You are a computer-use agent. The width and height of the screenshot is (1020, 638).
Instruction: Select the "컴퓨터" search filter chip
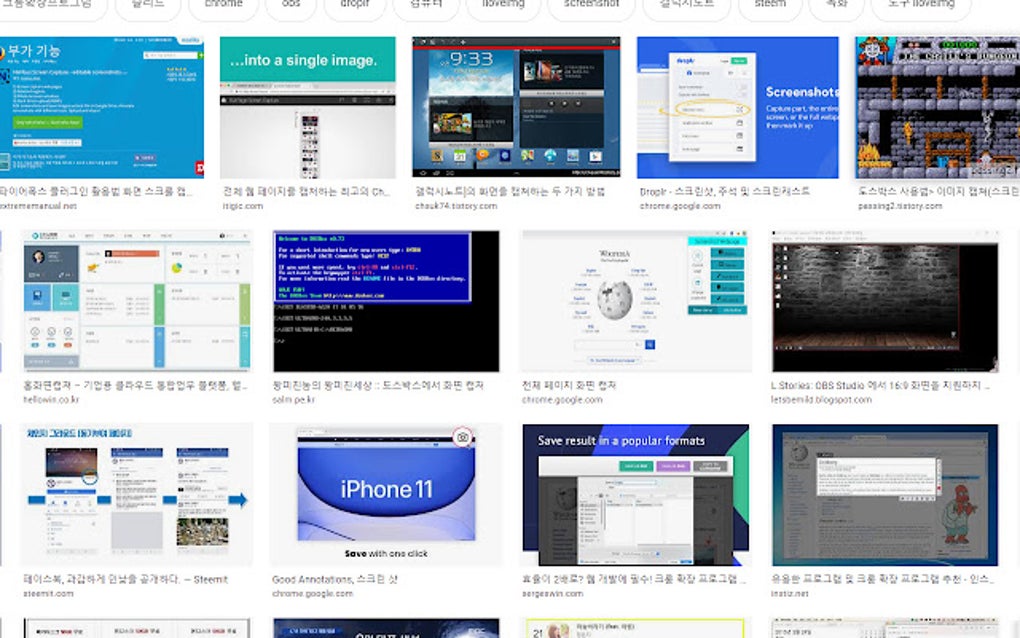click(x=424, y=4)
